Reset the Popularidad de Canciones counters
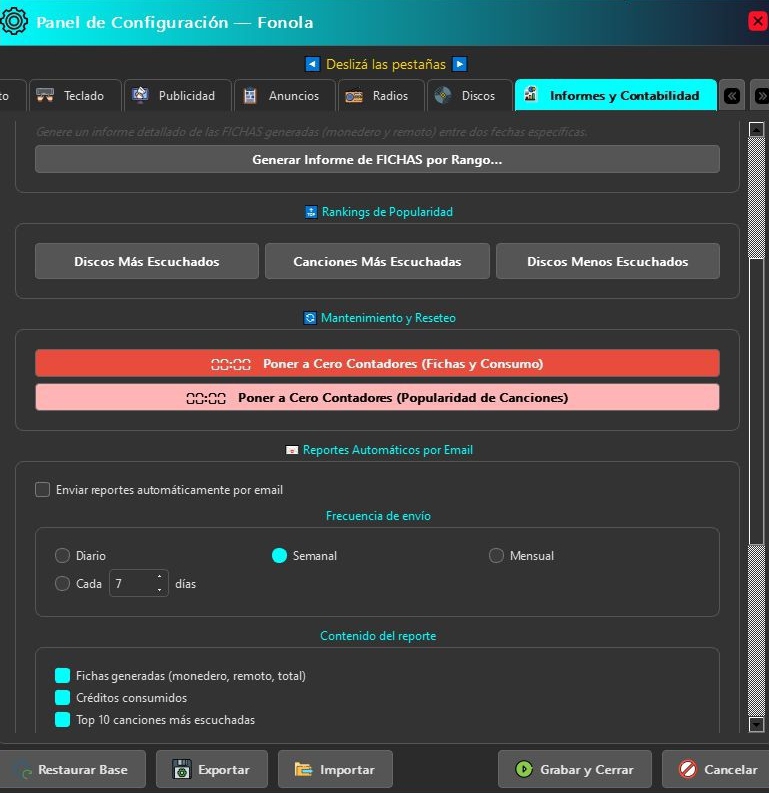The height and width of the screenshot is (793, 769). [x=377, y=398]
